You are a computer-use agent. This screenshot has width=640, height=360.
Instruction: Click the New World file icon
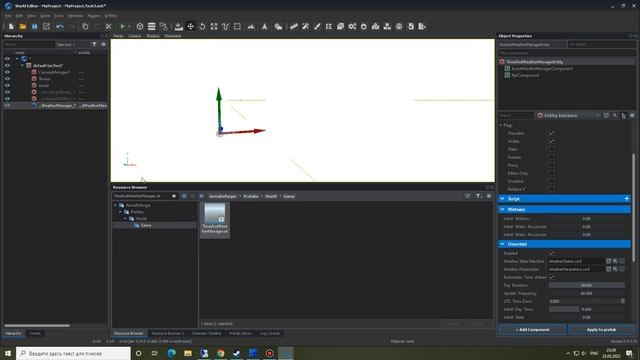pyautogui.click(x=11, y=27)
